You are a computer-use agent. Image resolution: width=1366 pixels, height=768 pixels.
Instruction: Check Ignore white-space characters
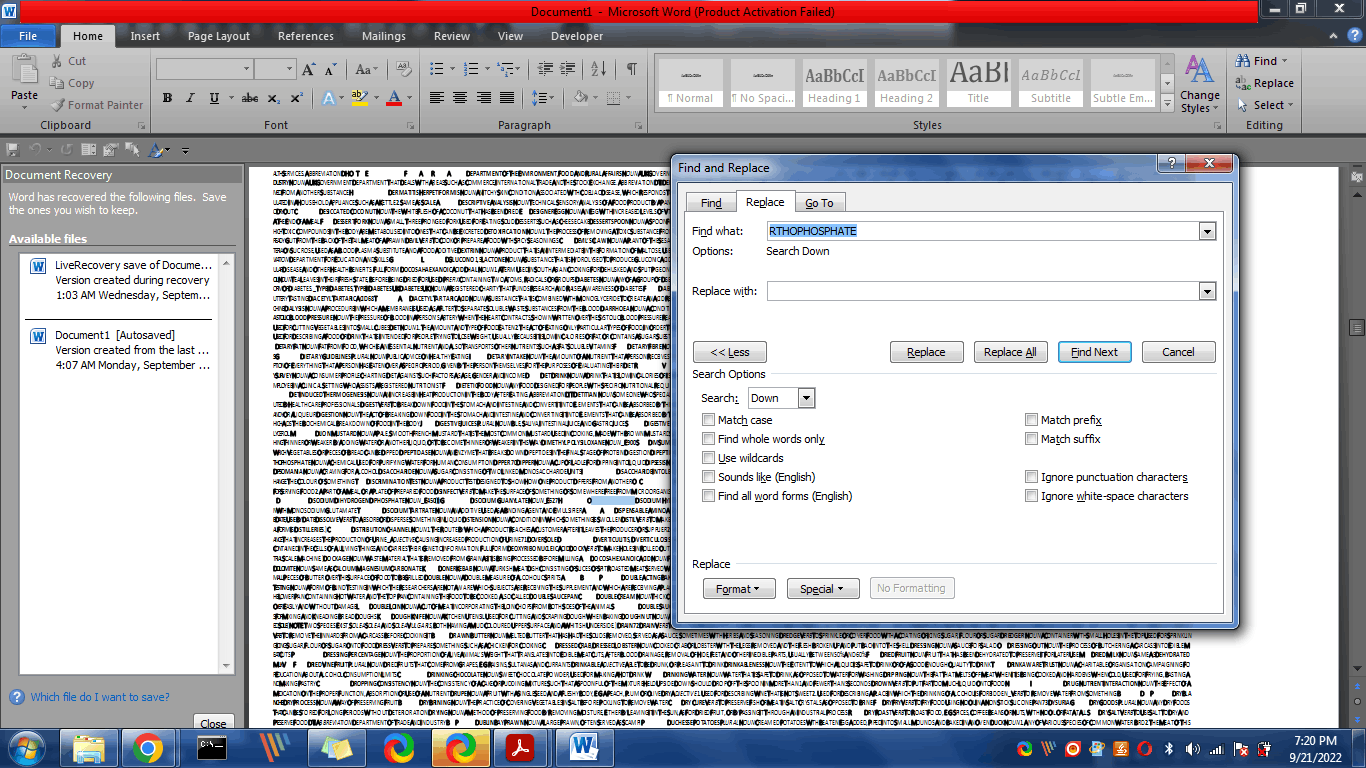(1031, 496)
